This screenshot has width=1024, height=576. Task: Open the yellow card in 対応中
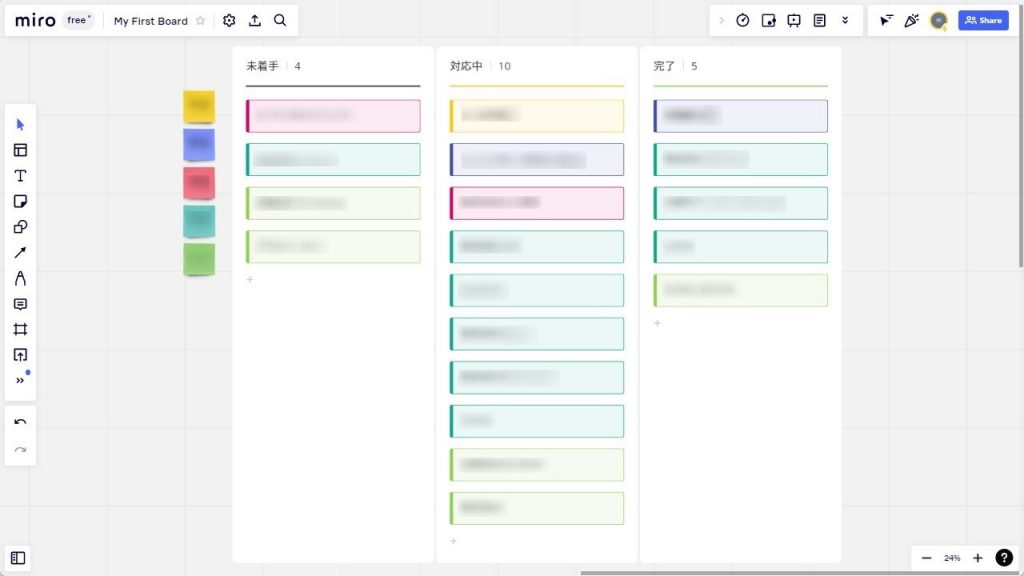[x=537, y=116]
